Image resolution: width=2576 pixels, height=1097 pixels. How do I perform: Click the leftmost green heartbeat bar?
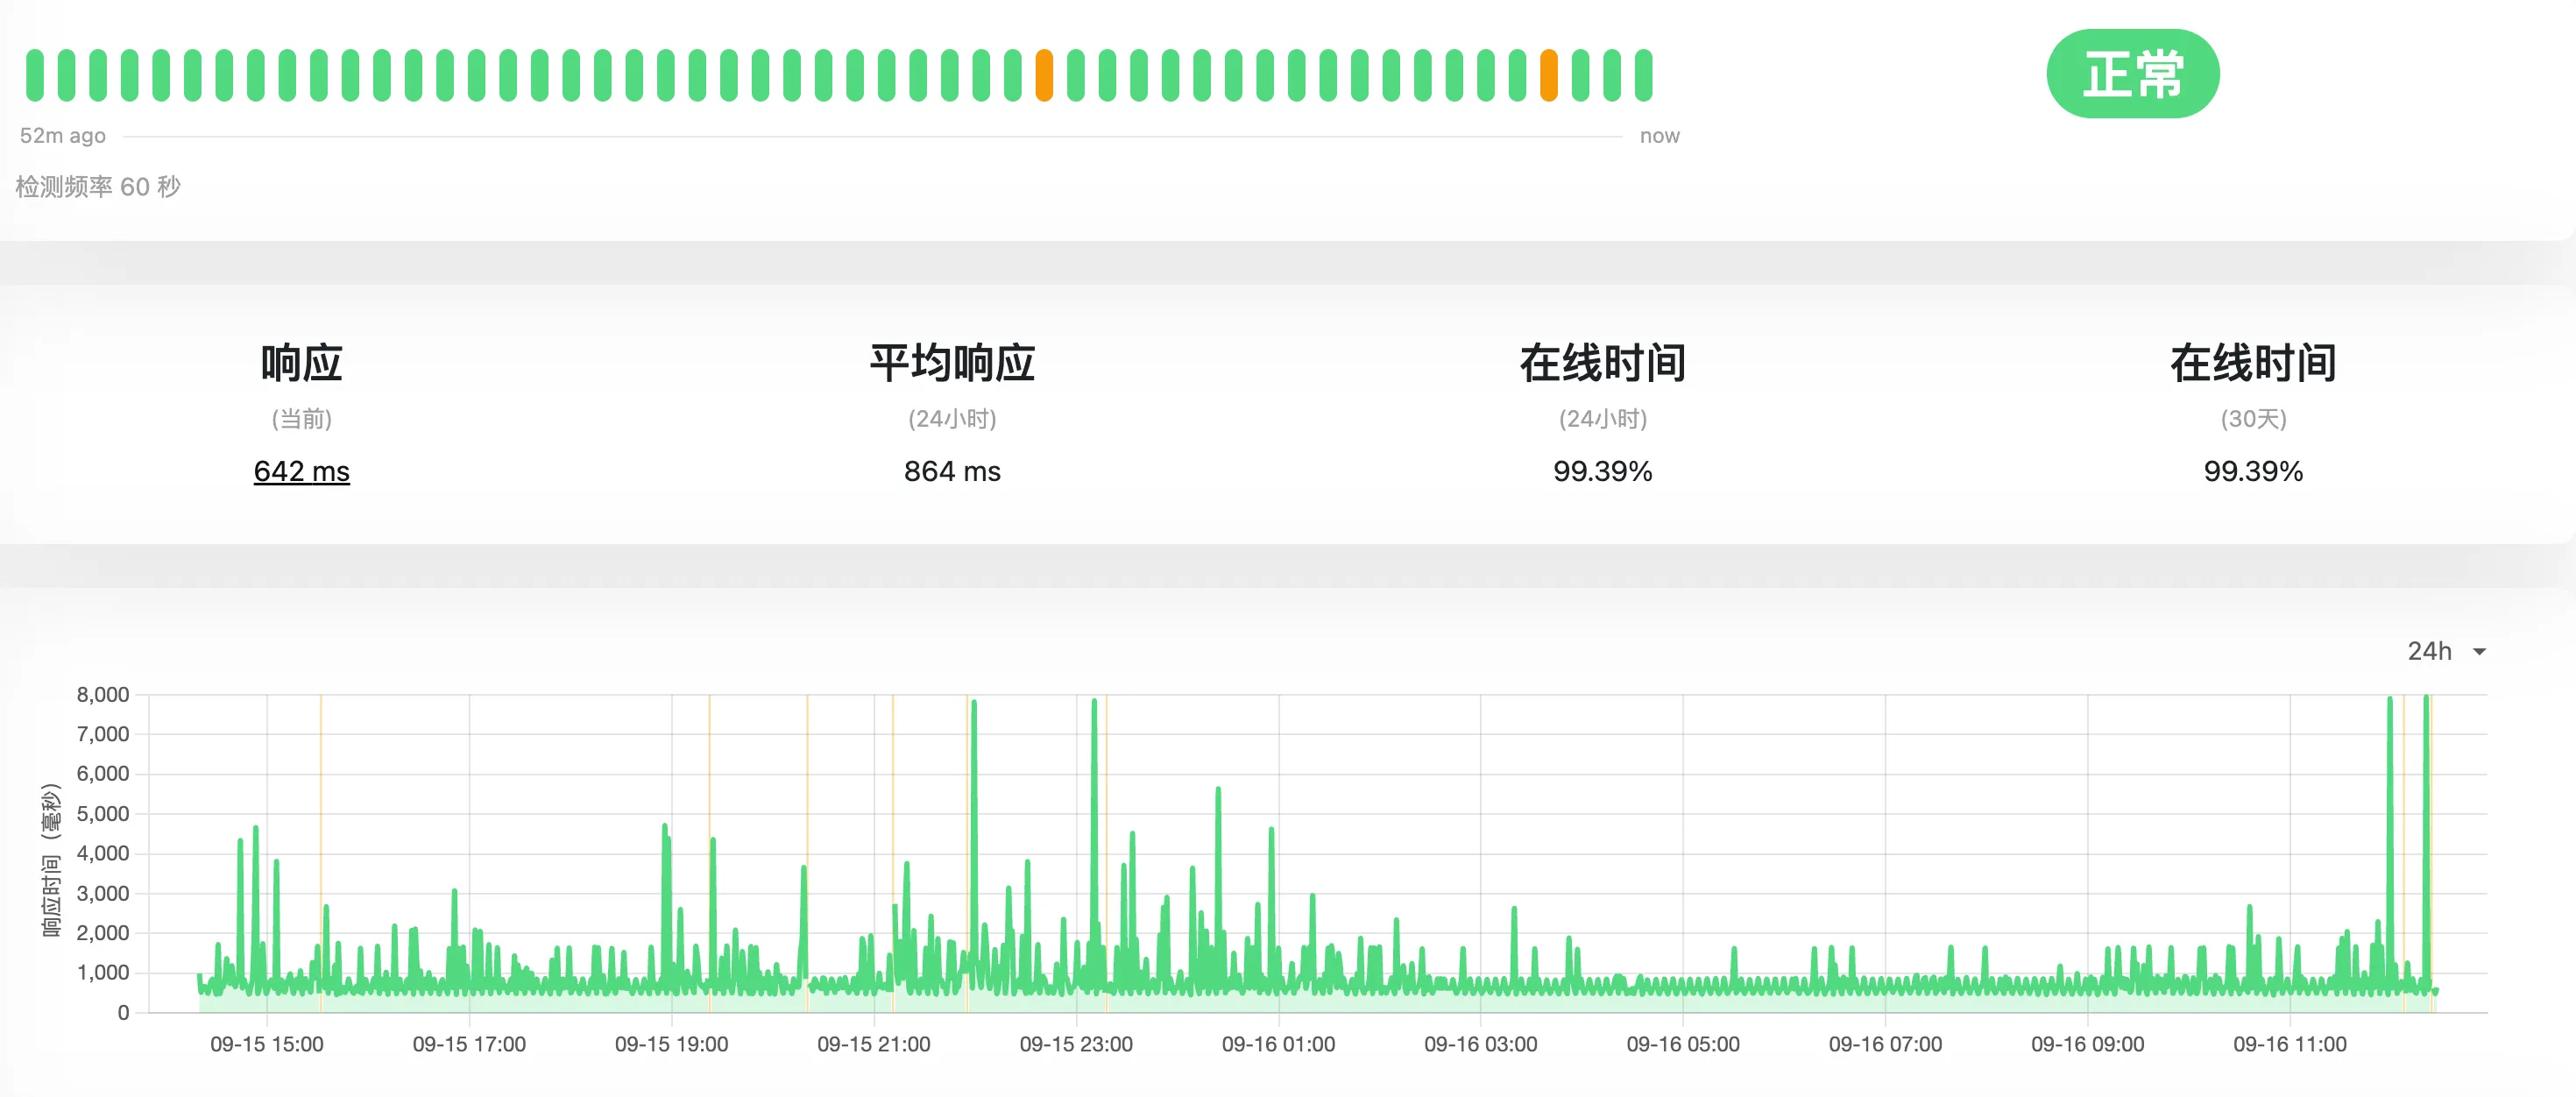(35, 75)
